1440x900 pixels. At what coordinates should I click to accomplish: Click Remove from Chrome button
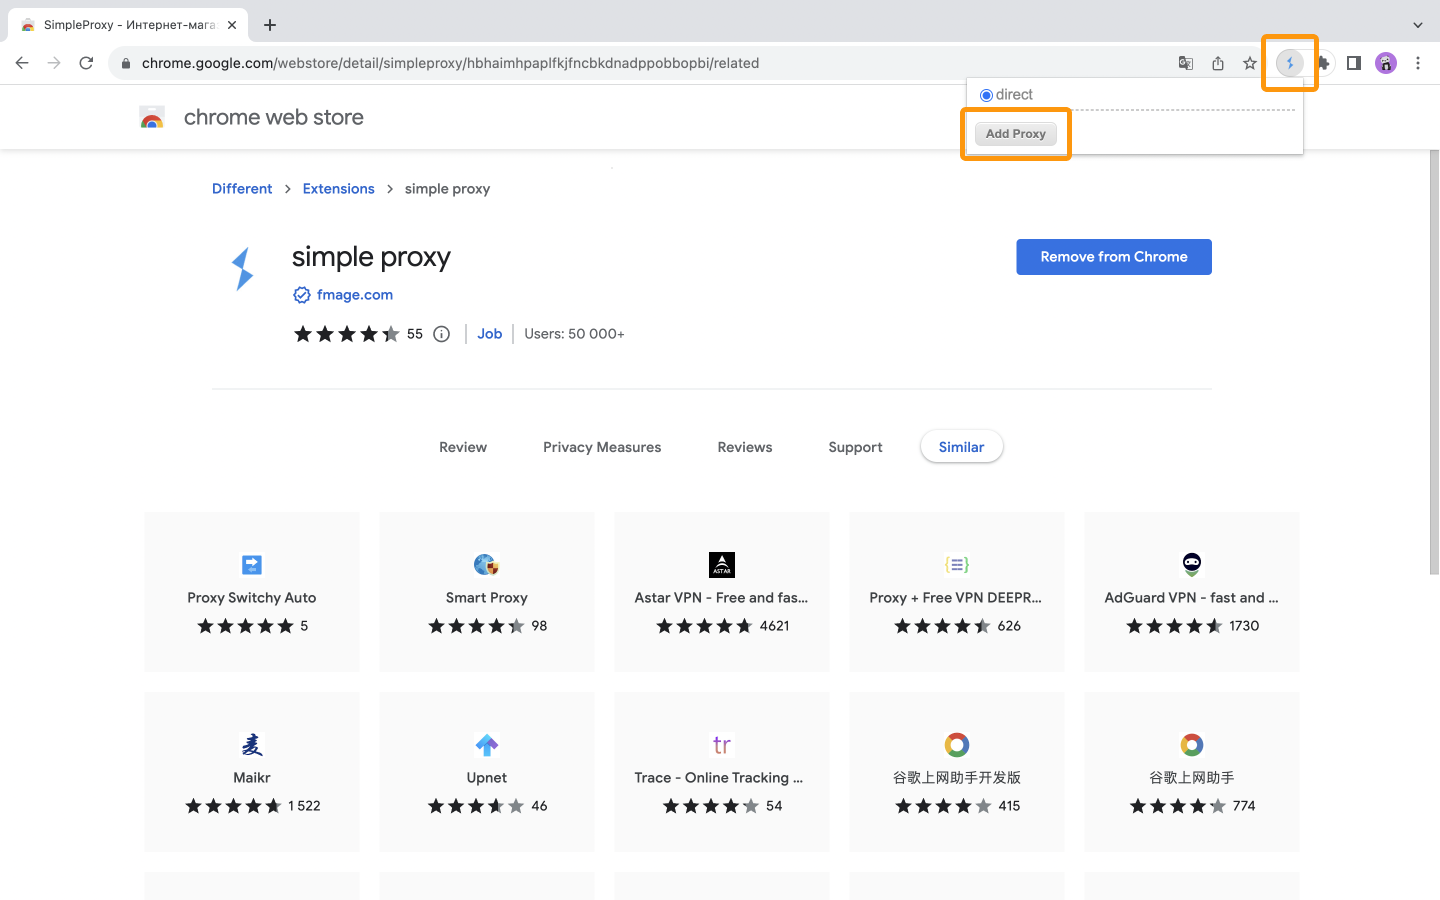(1114, 257)
